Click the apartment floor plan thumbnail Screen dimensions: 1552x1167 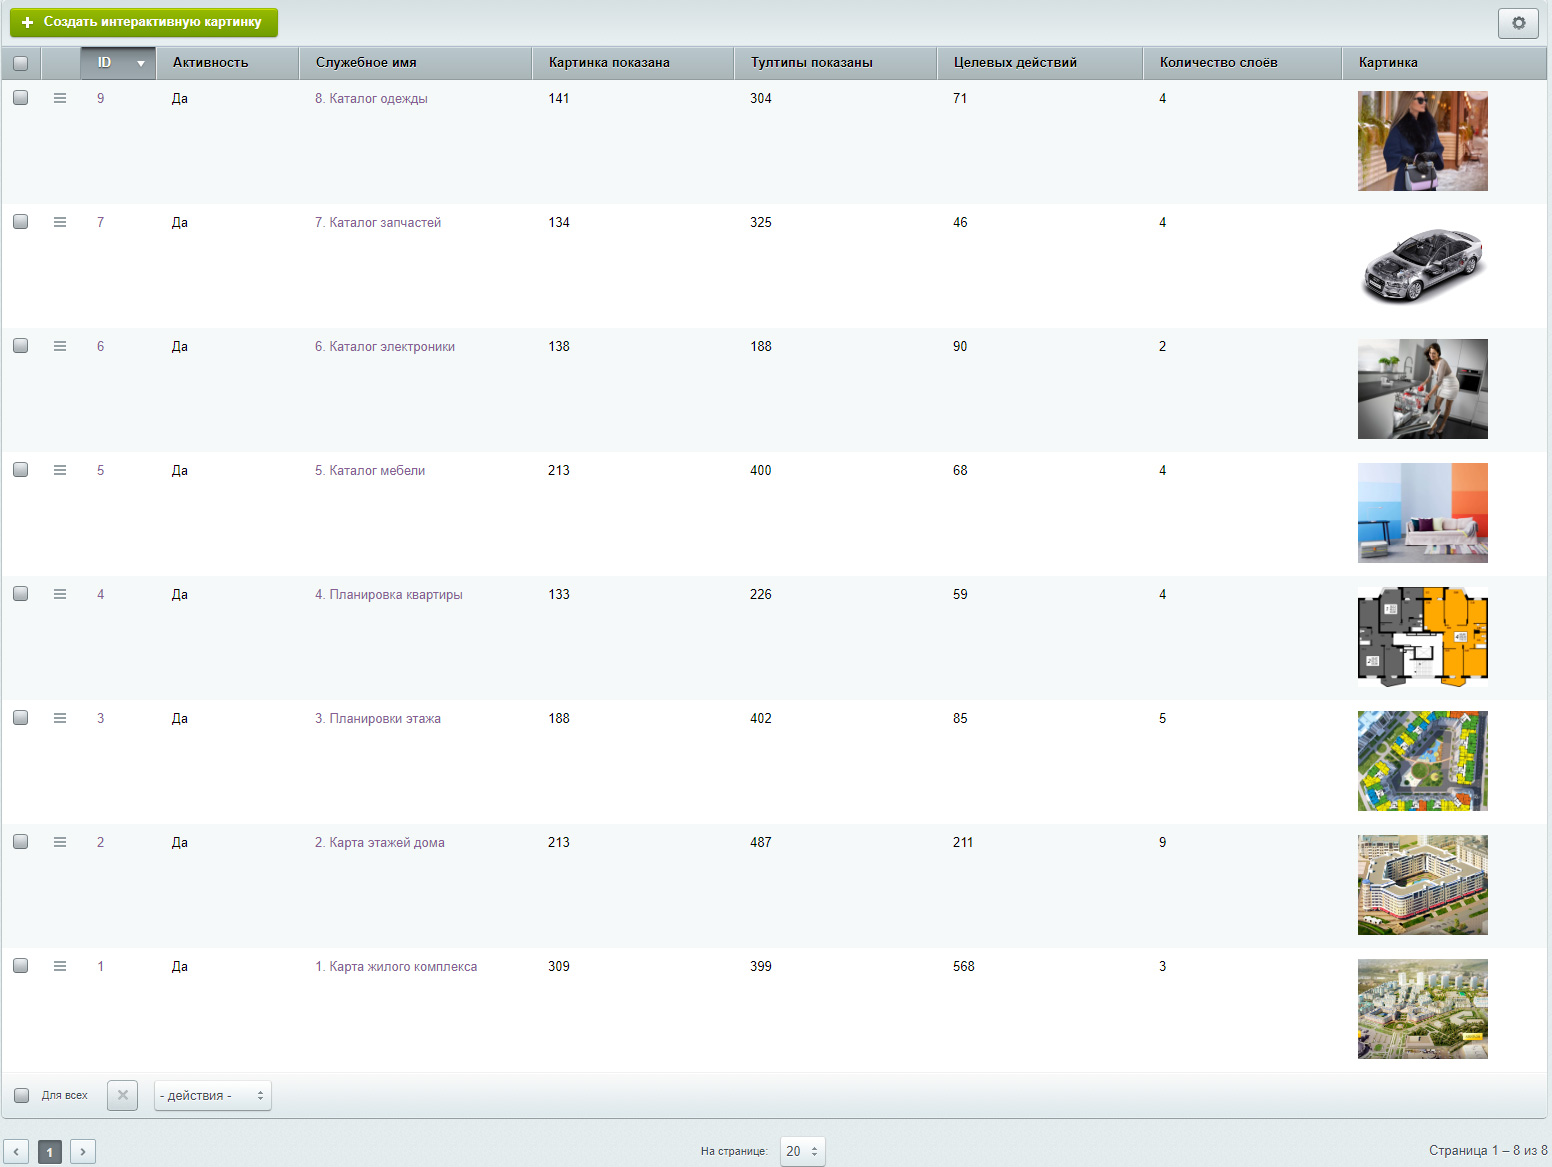1423,637
